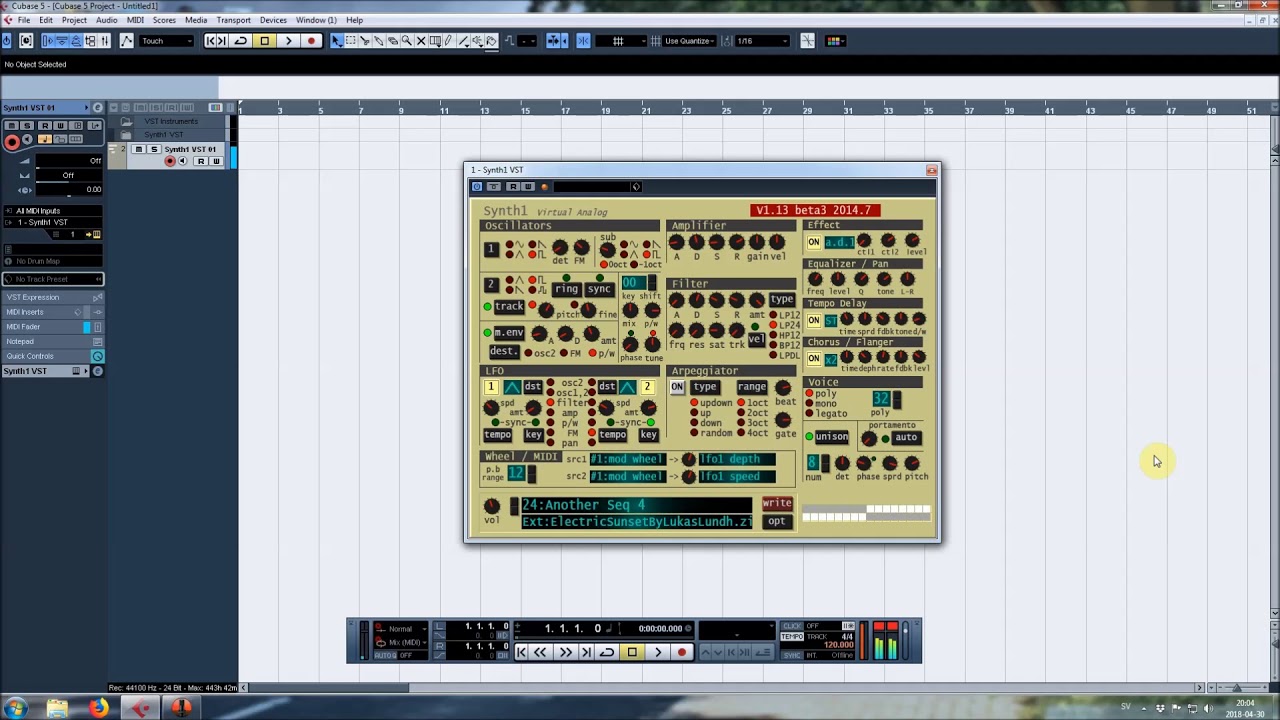This screenshot has width=1280, height=720.
Task: Toggle the metronome CLICK button
Action: [x=792, y=626]
